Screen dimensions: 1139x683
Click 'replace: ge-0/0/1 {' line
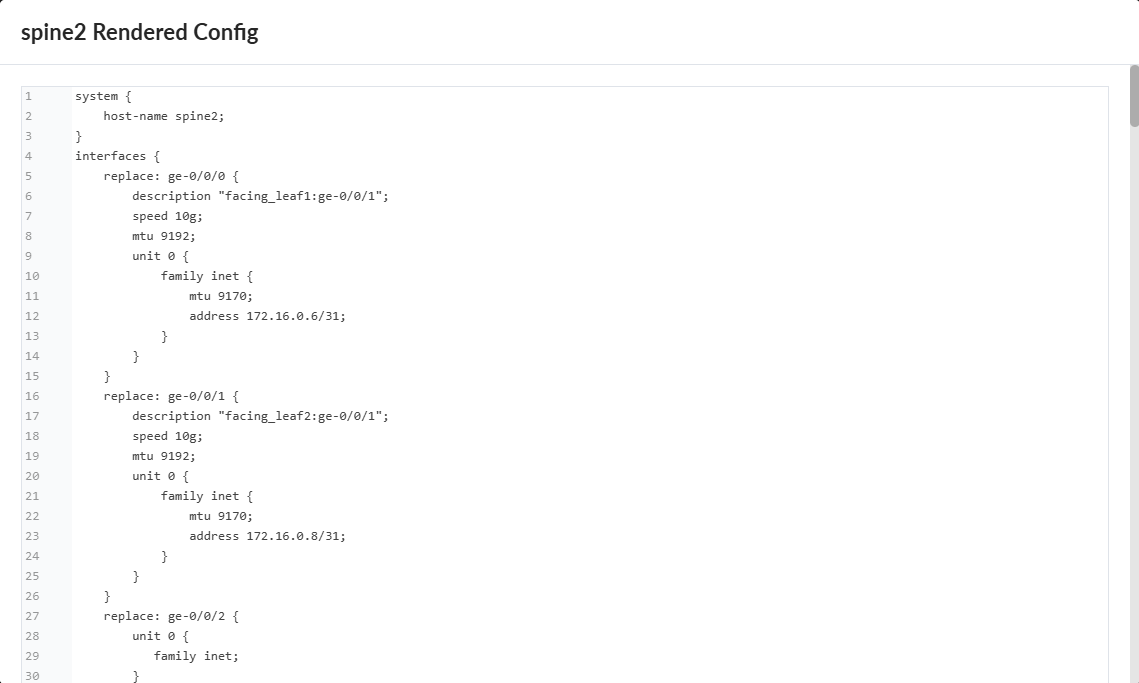pyautogui.click(x=171, y=396)
